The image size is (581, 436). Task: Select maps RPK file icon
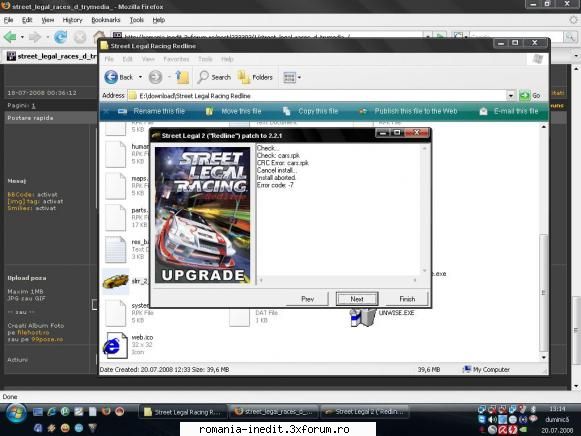[x=116, y=186]
